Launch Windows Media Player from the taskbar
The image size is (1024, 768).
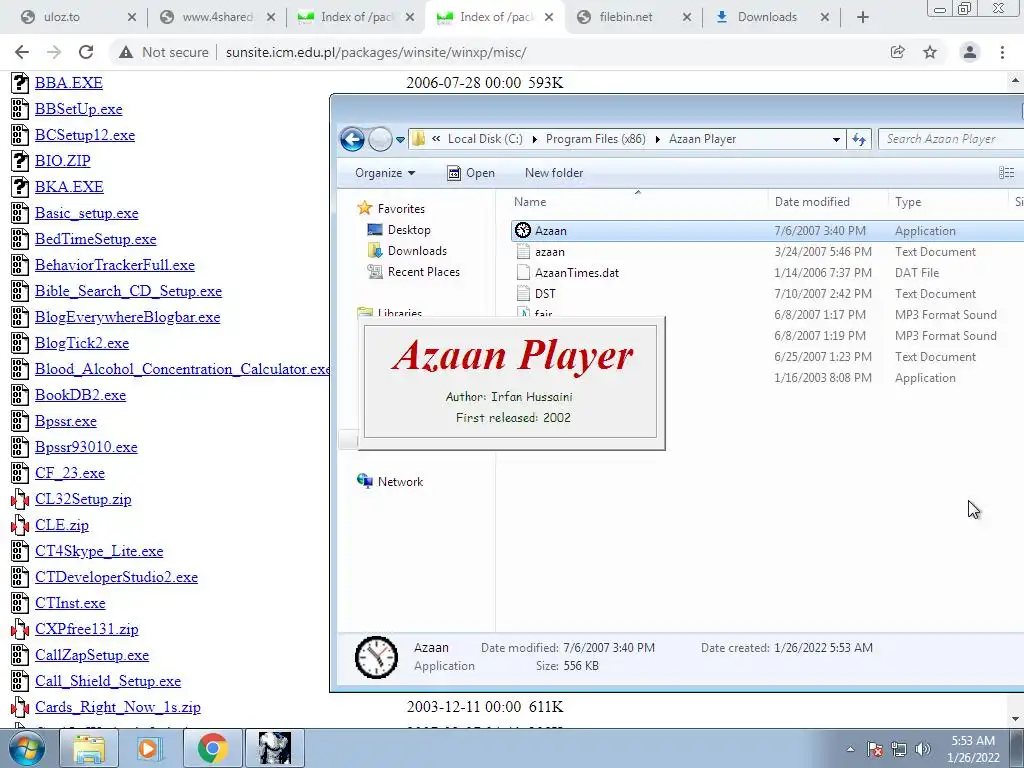pos(150,748)
